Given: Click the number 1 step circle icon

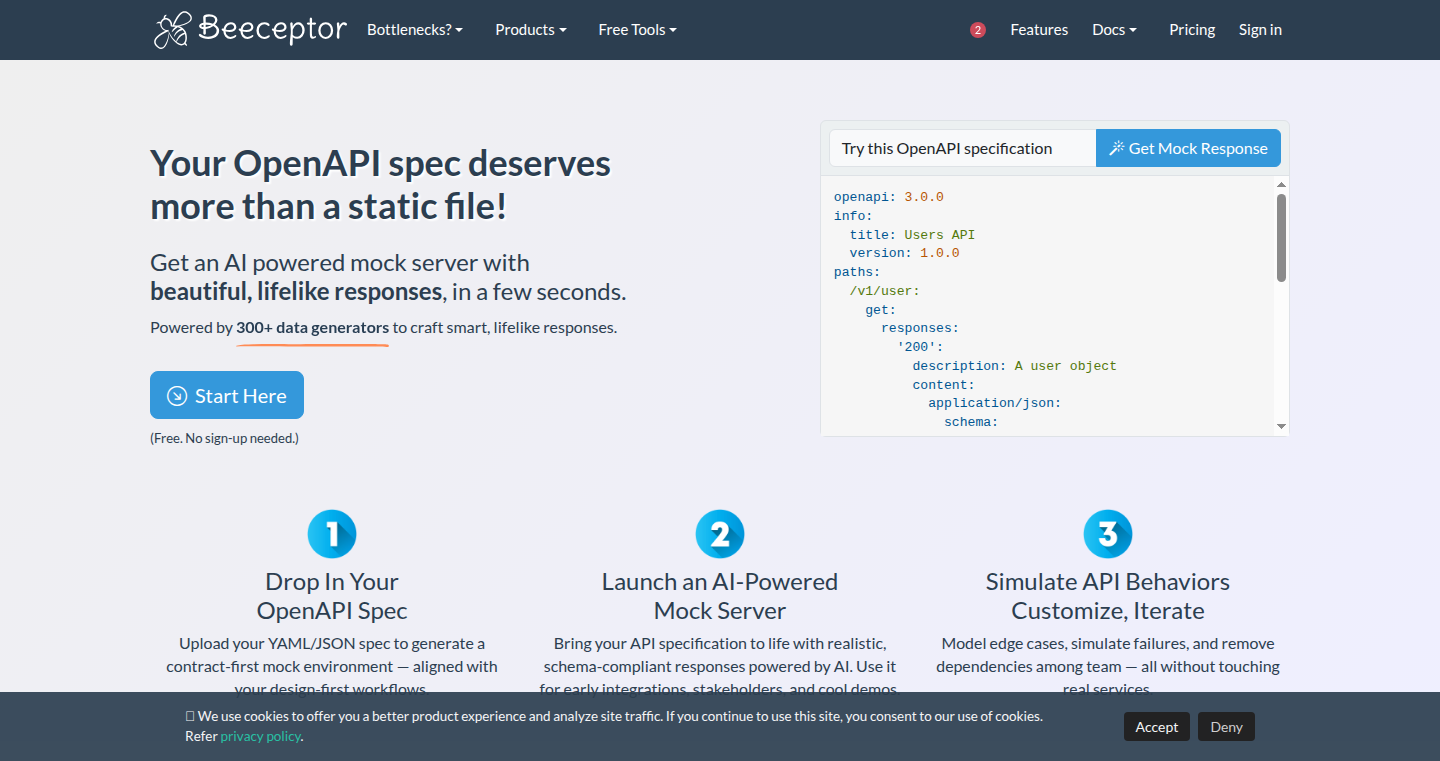Looking at the screenshot, I should pos(332,534).
